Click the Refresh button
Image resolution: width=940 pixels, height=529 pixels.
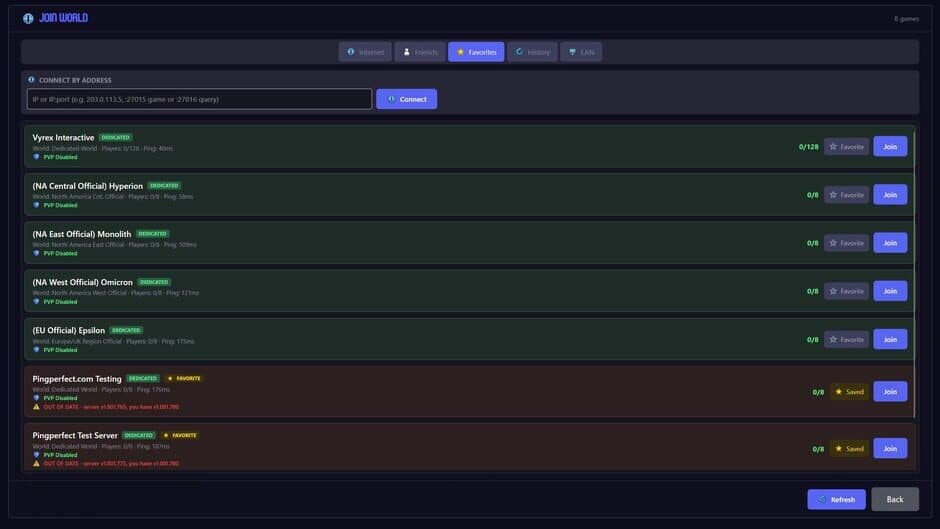(x=836, y=499)
